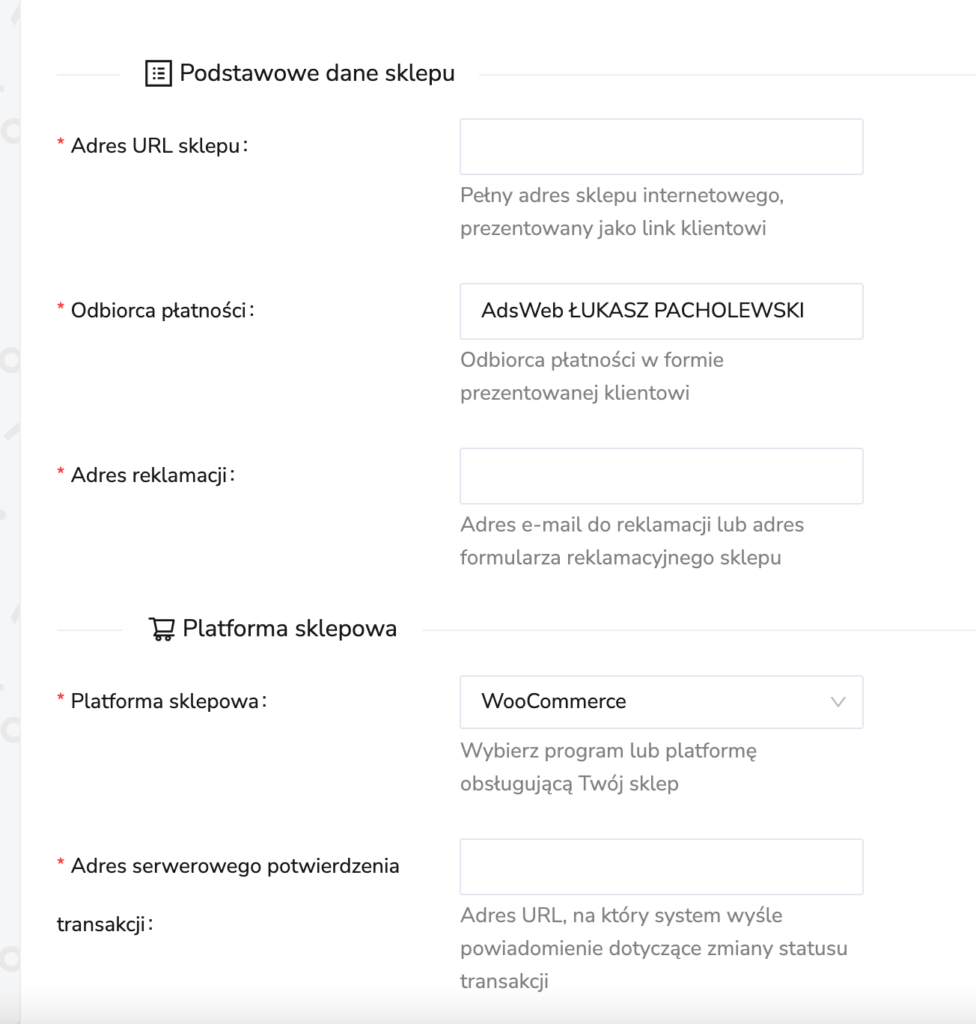
Task: Click the hint 'Odbiorca płatności w formie'
Action: pos(592,360)
